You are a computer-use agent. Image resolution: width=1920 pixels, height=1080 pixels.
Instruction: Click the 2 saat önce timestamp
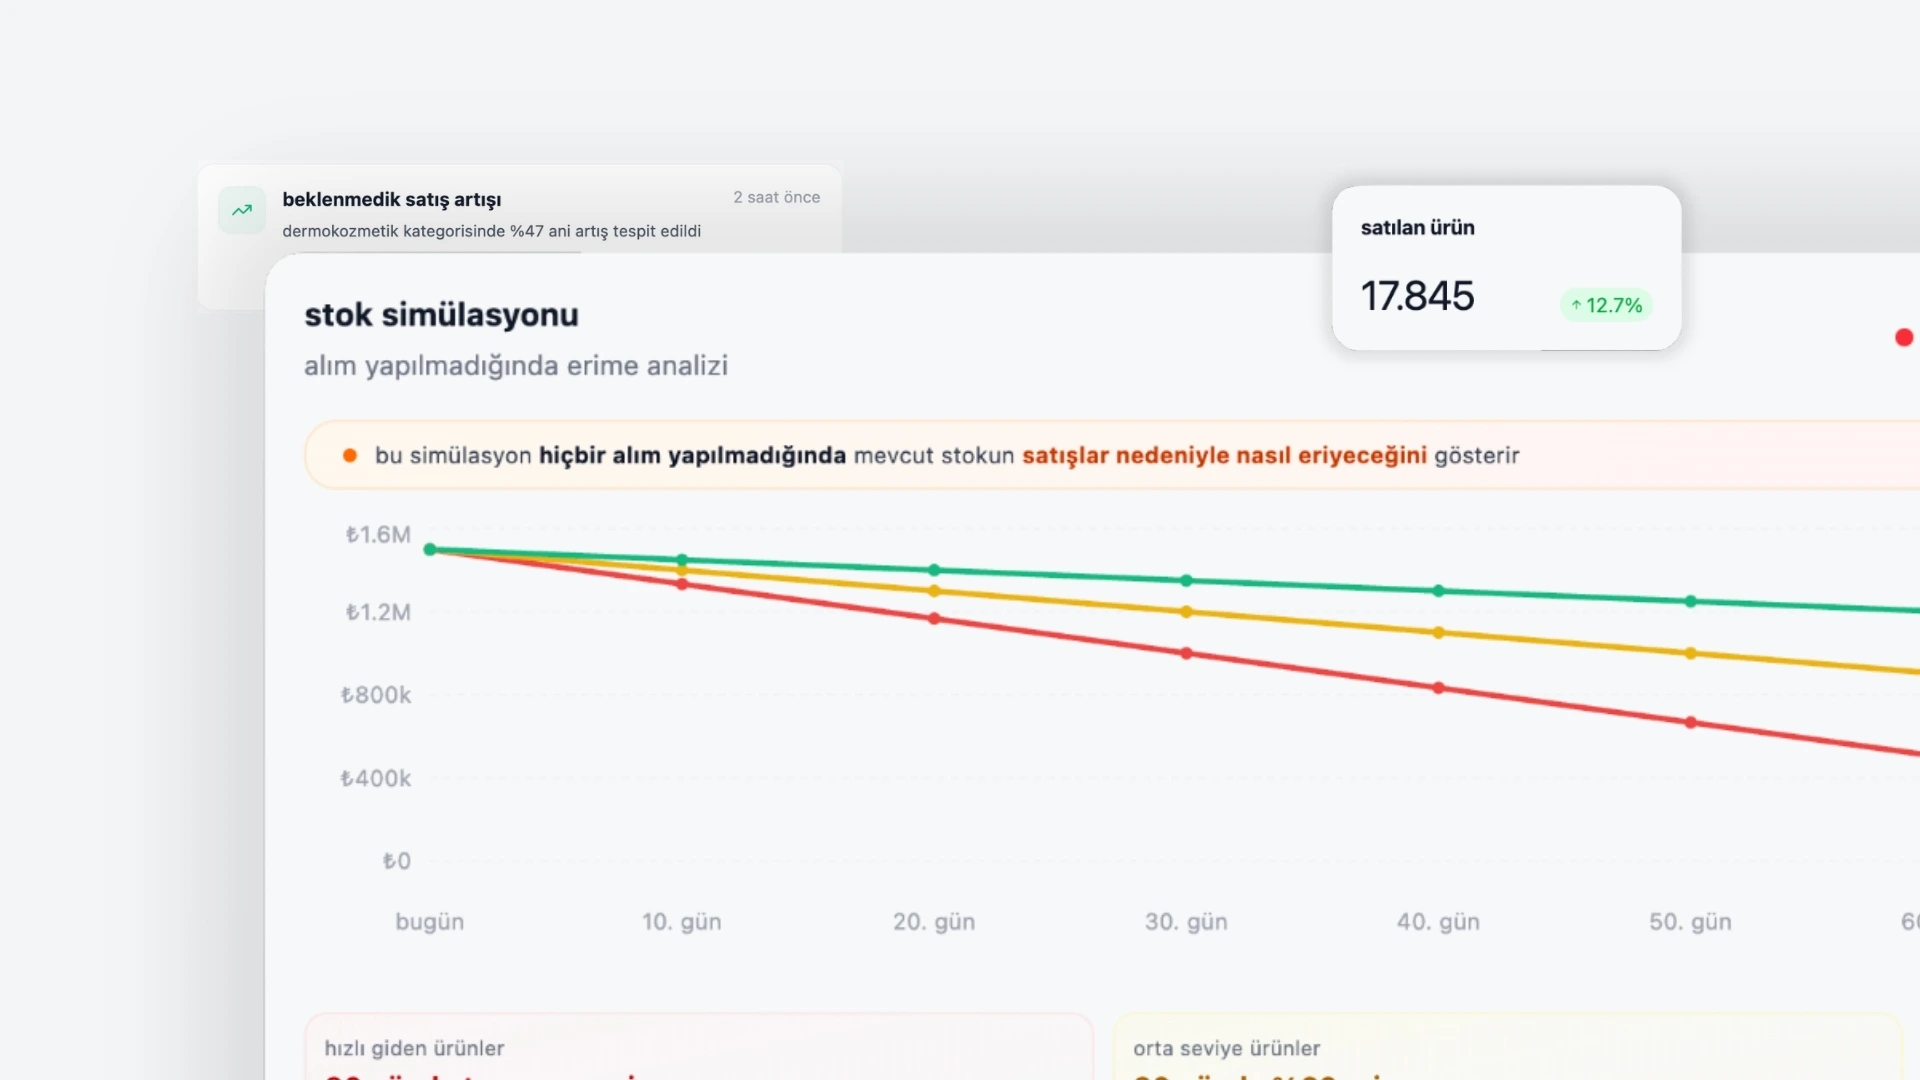tap(776, 198)
